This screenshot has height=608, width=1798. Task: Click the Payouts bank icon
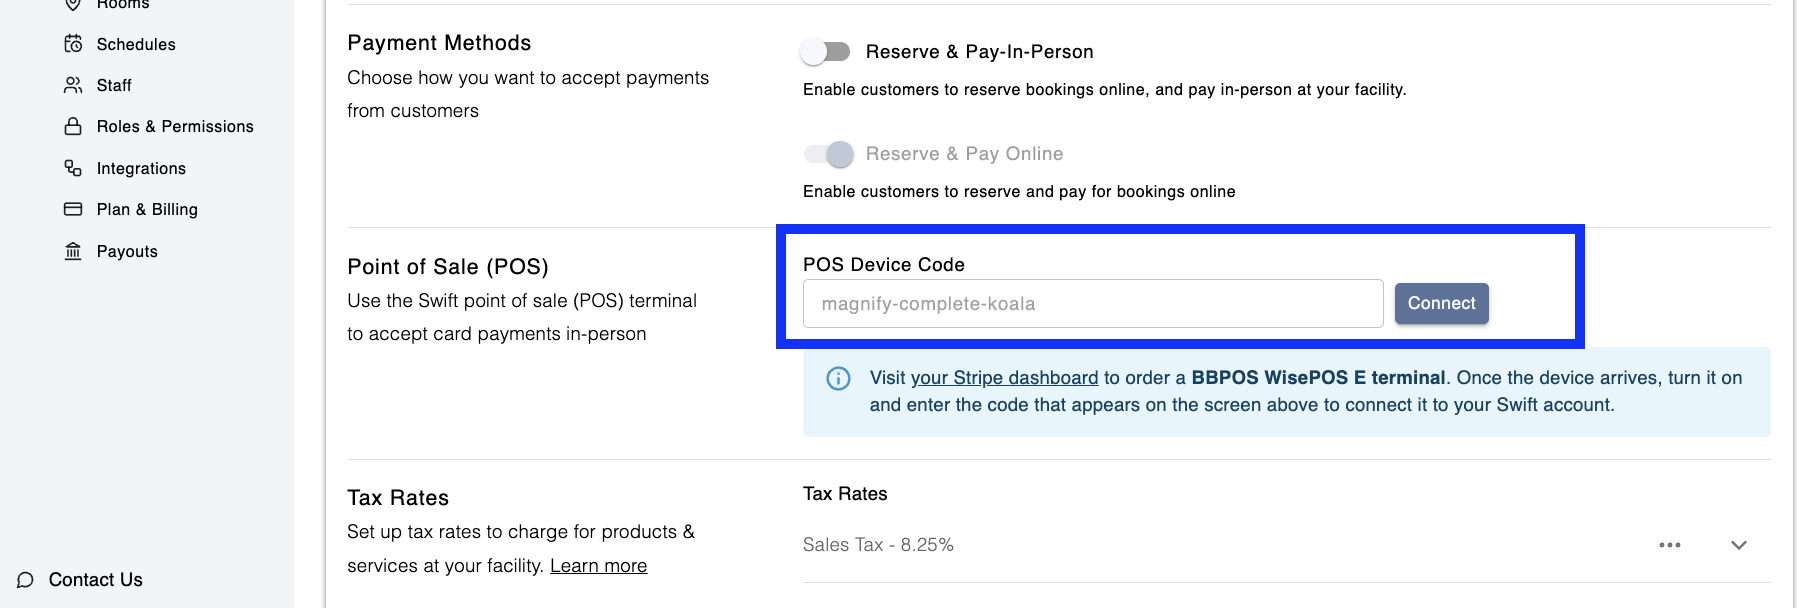(73, 251)
